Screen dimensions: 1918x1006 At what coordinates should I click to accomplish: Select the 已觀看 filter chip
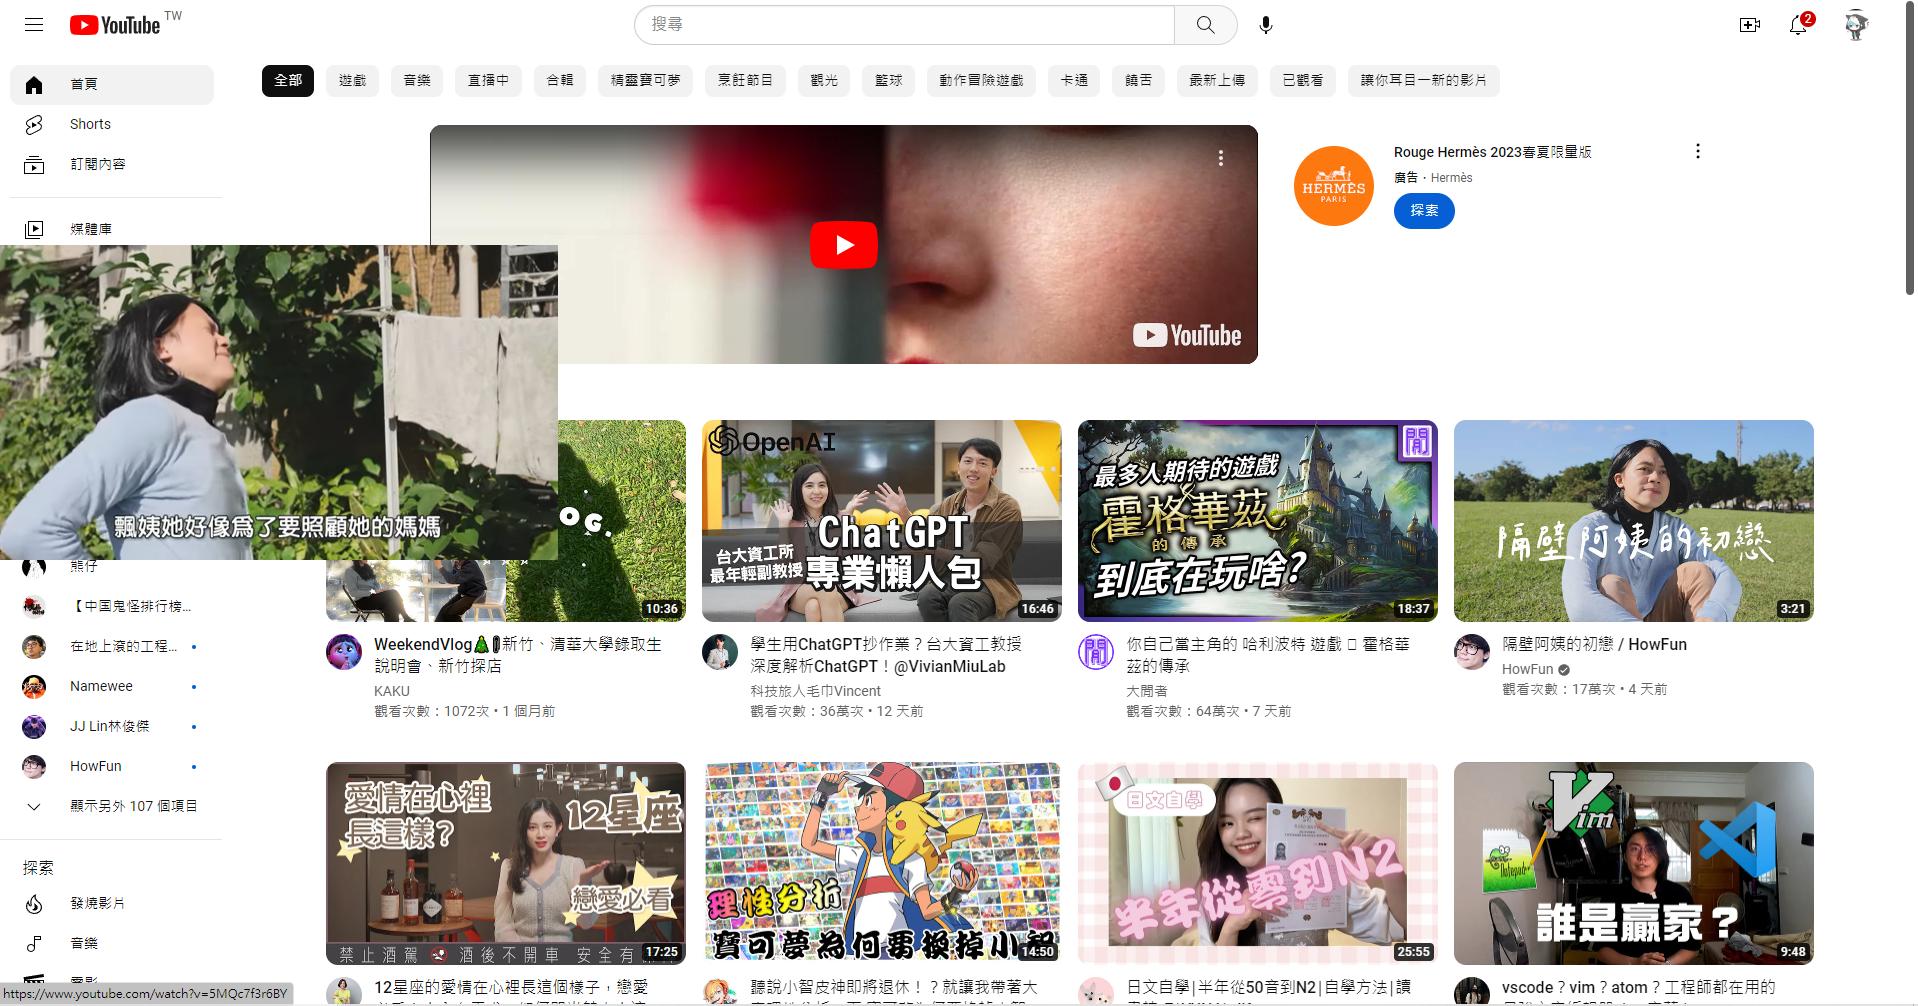1303,80
